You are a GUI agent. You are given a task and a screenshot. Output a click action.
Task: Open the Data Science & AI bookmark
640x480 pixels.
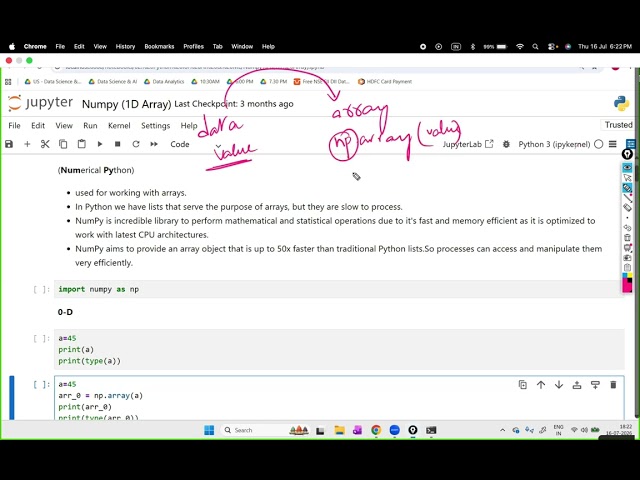tap(113, 82)
